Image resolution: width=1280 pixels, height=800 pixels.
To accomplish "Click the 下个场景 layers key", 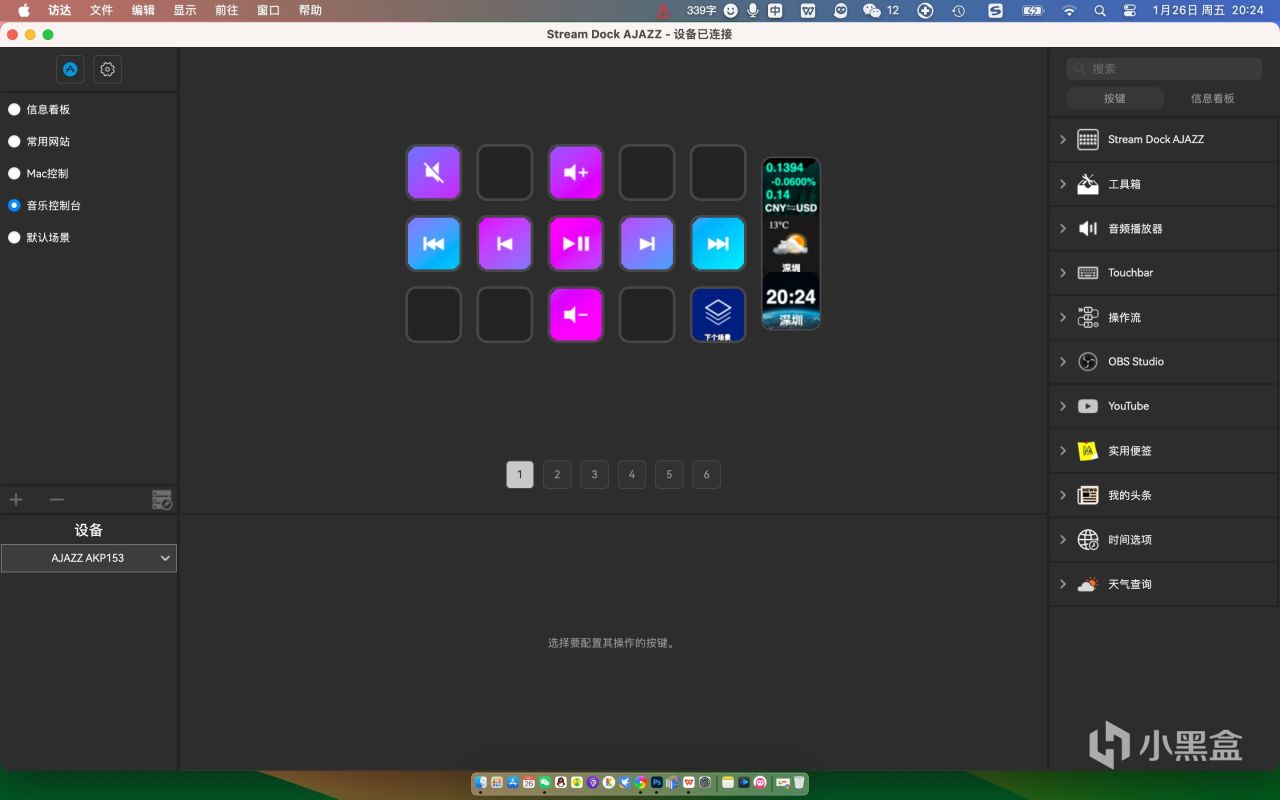I will [x=718, y=314].
